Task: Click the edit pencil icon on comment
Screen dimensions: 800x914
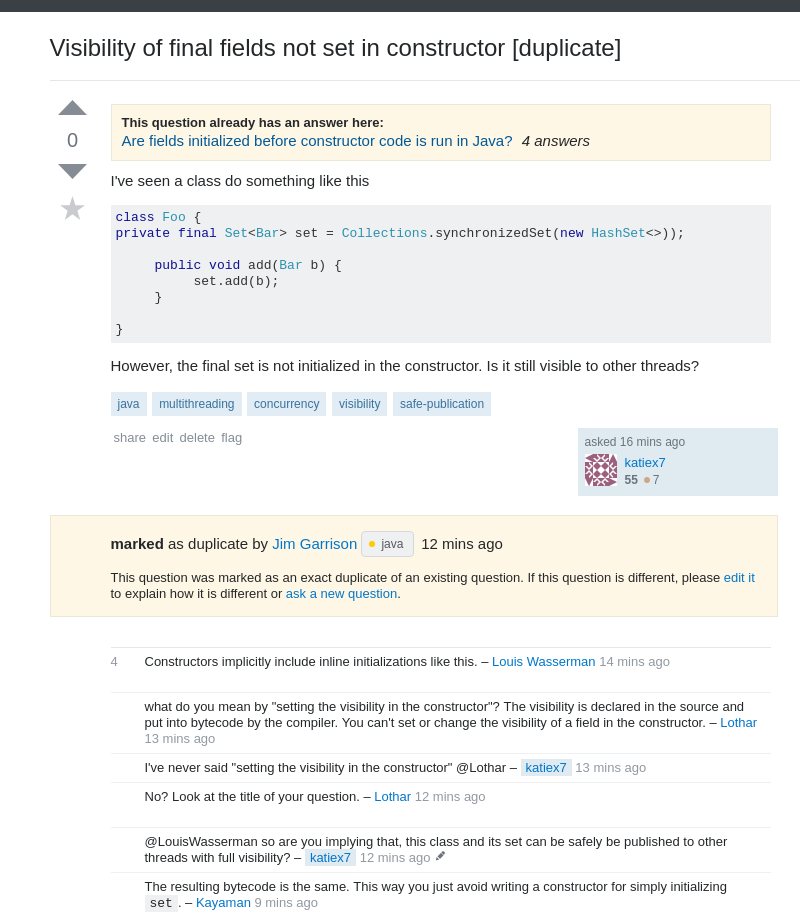Action: point(440,856)
